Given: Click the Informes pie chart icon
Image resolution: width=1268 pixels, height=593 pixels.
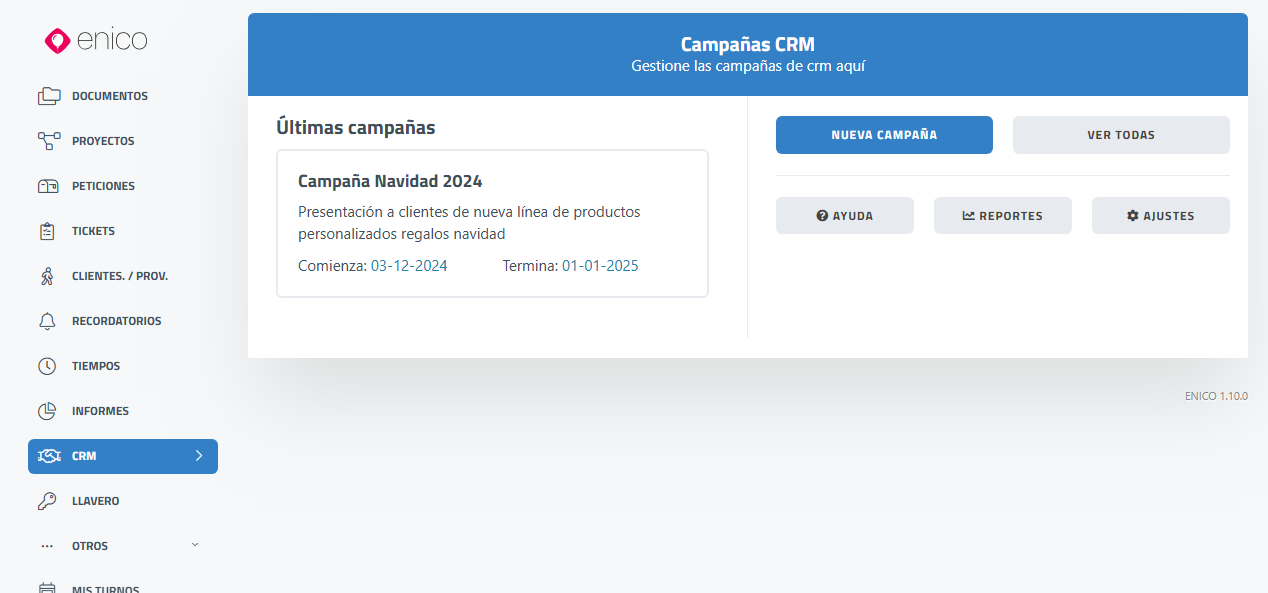Looking at the screenshot, I should [48, 411].
